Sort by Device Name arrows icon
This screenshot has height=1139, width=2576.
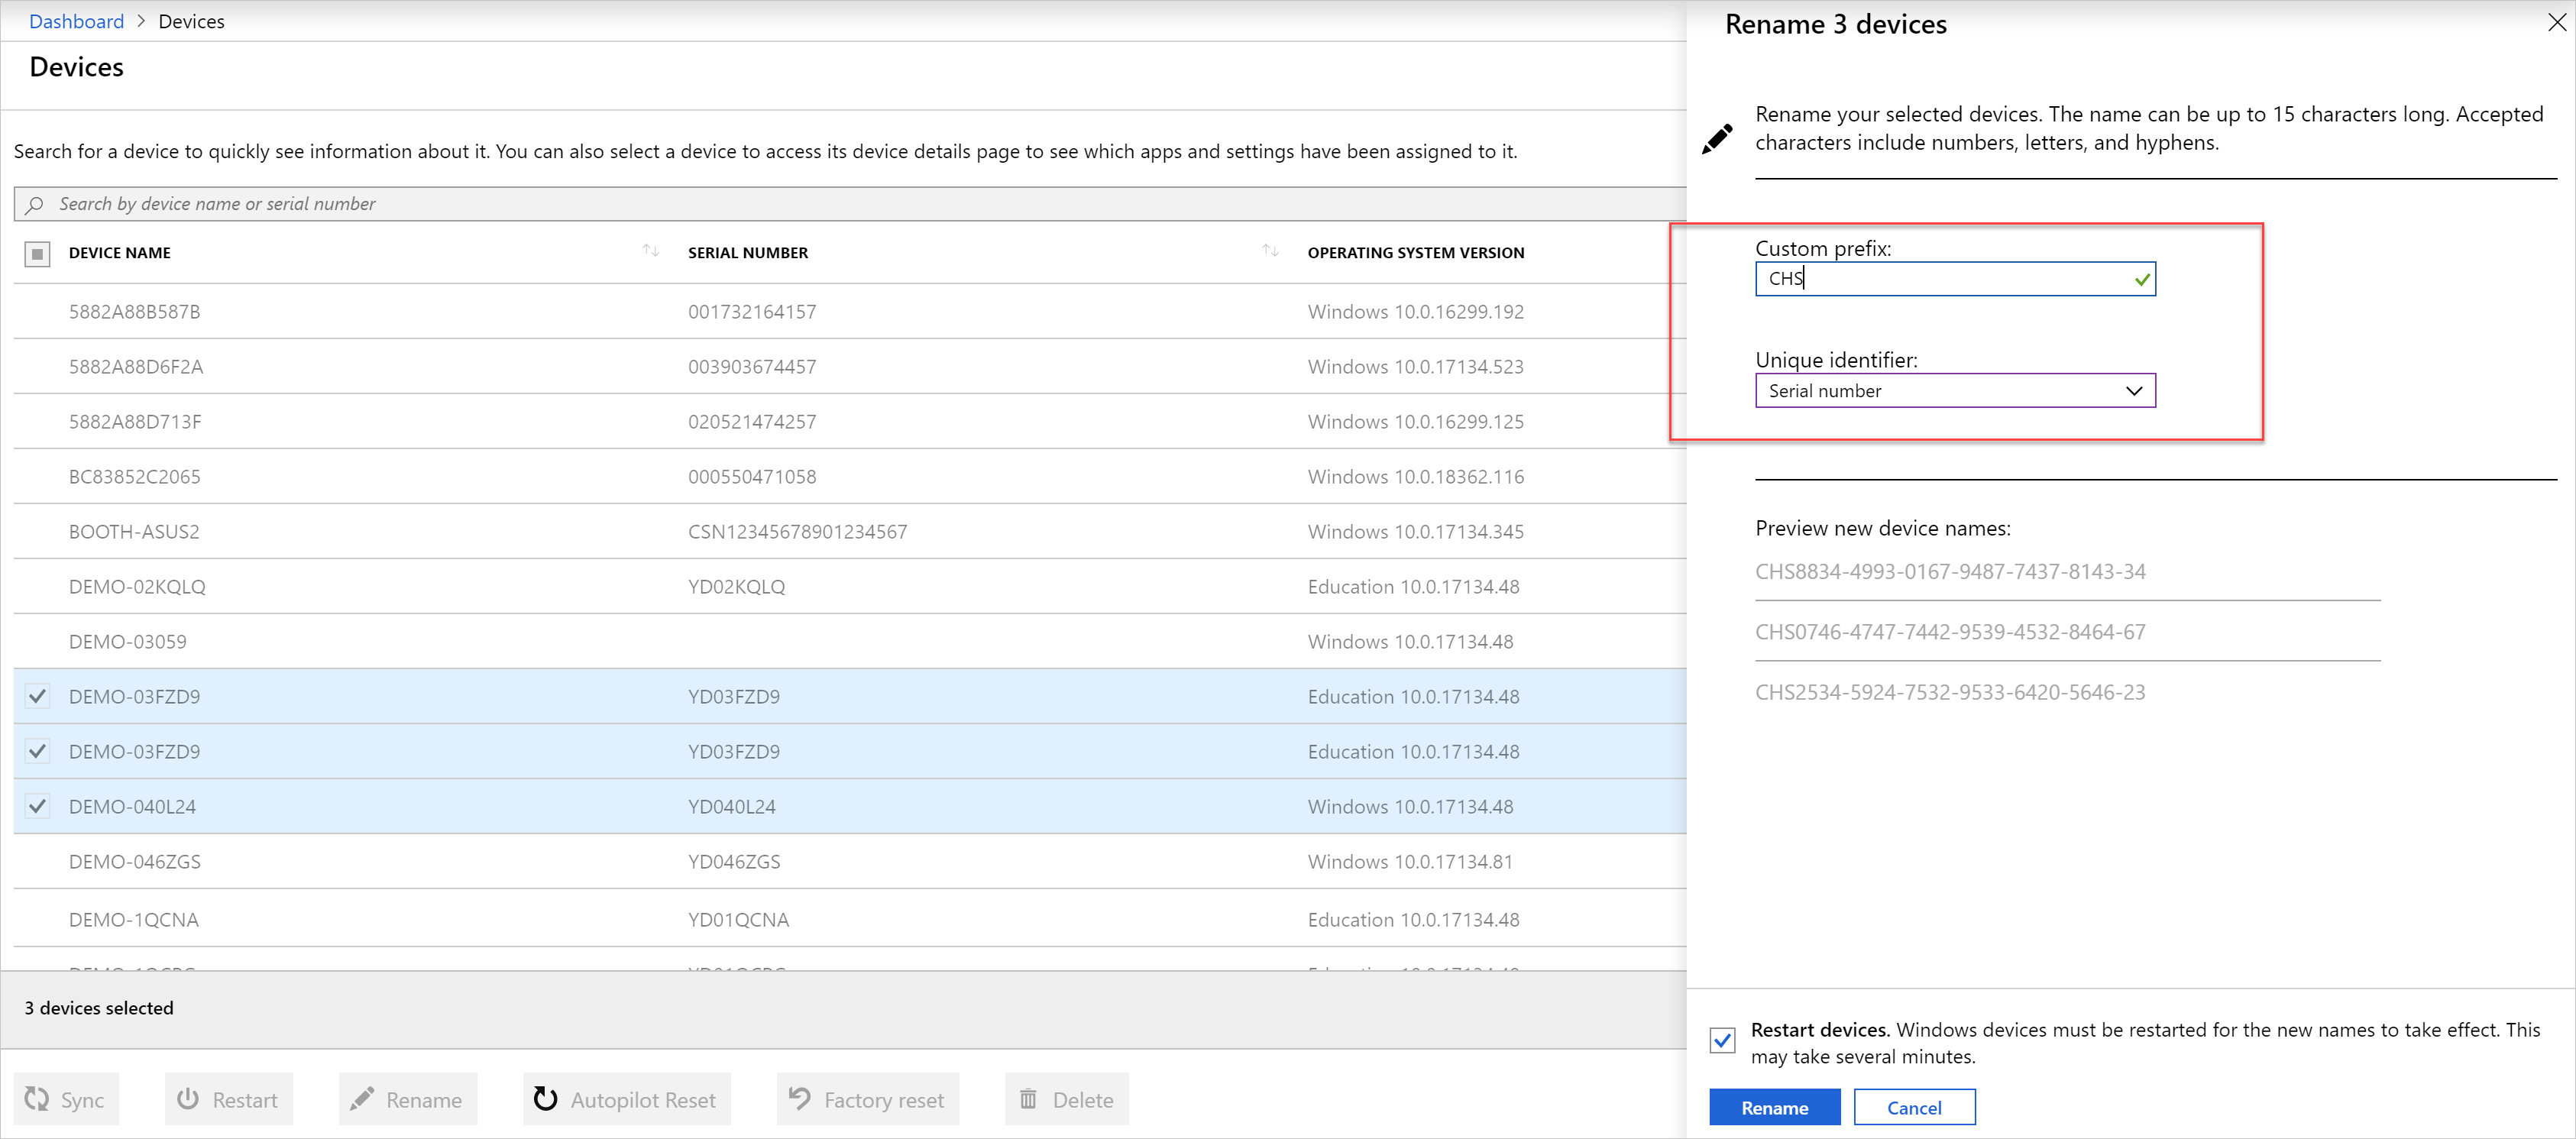coord(651,250)
